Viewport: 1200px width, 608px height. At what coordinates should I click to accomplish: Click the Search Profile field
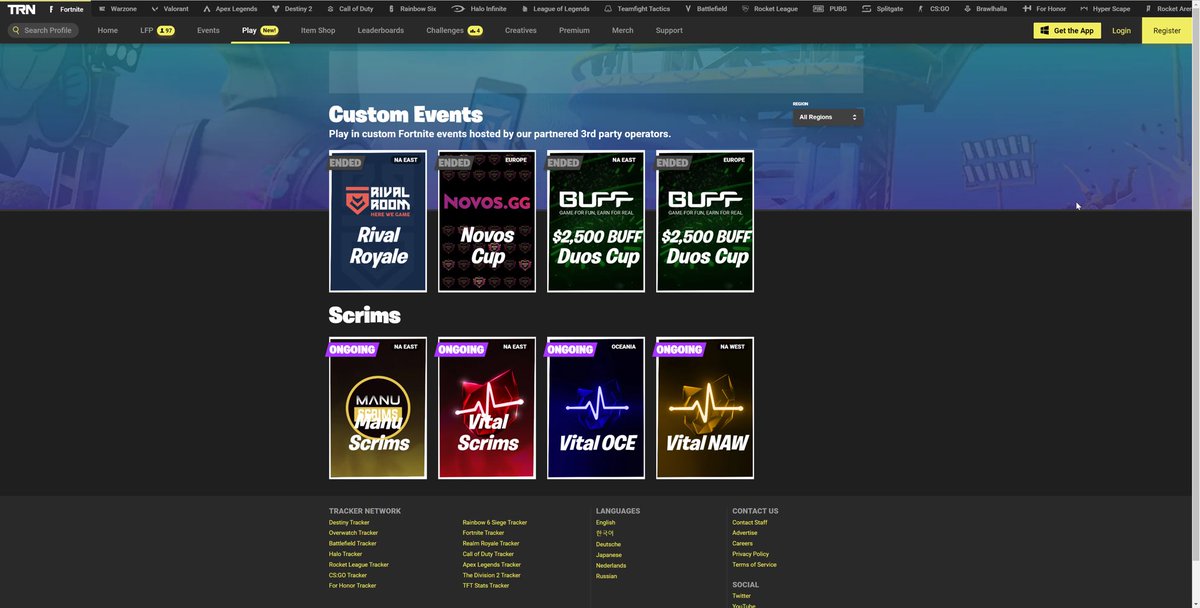pyautogui.click(x=43, y=30)
